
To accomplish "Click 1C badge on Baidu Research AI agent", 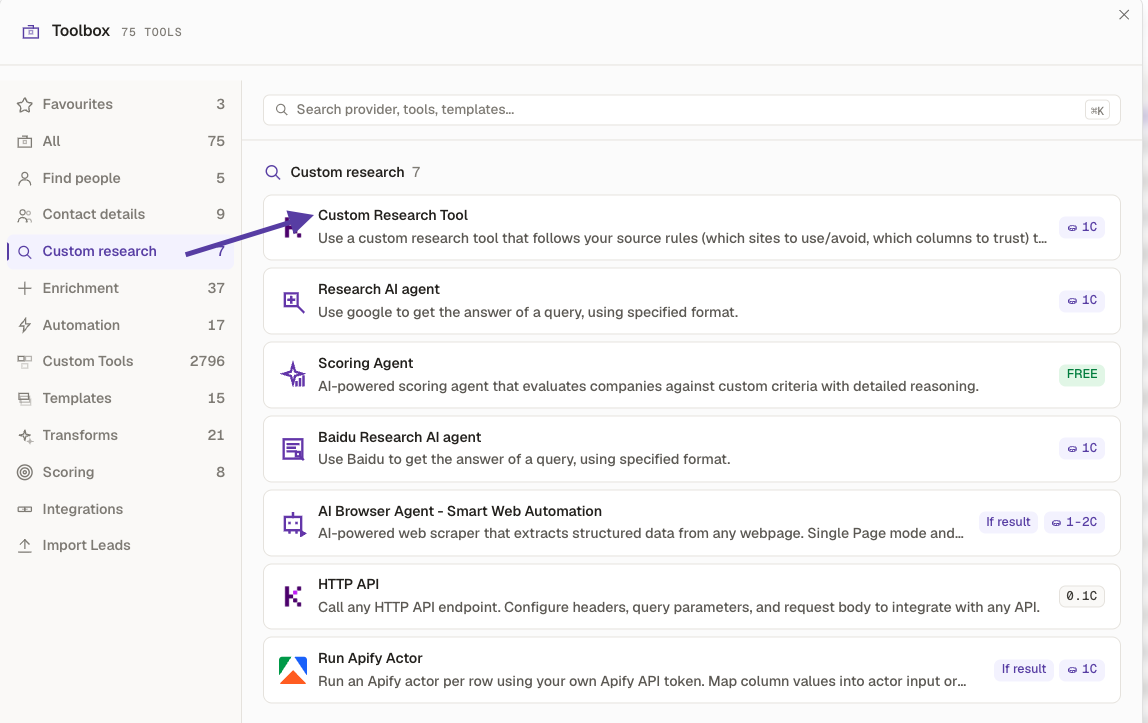I will click(1081, 448).
